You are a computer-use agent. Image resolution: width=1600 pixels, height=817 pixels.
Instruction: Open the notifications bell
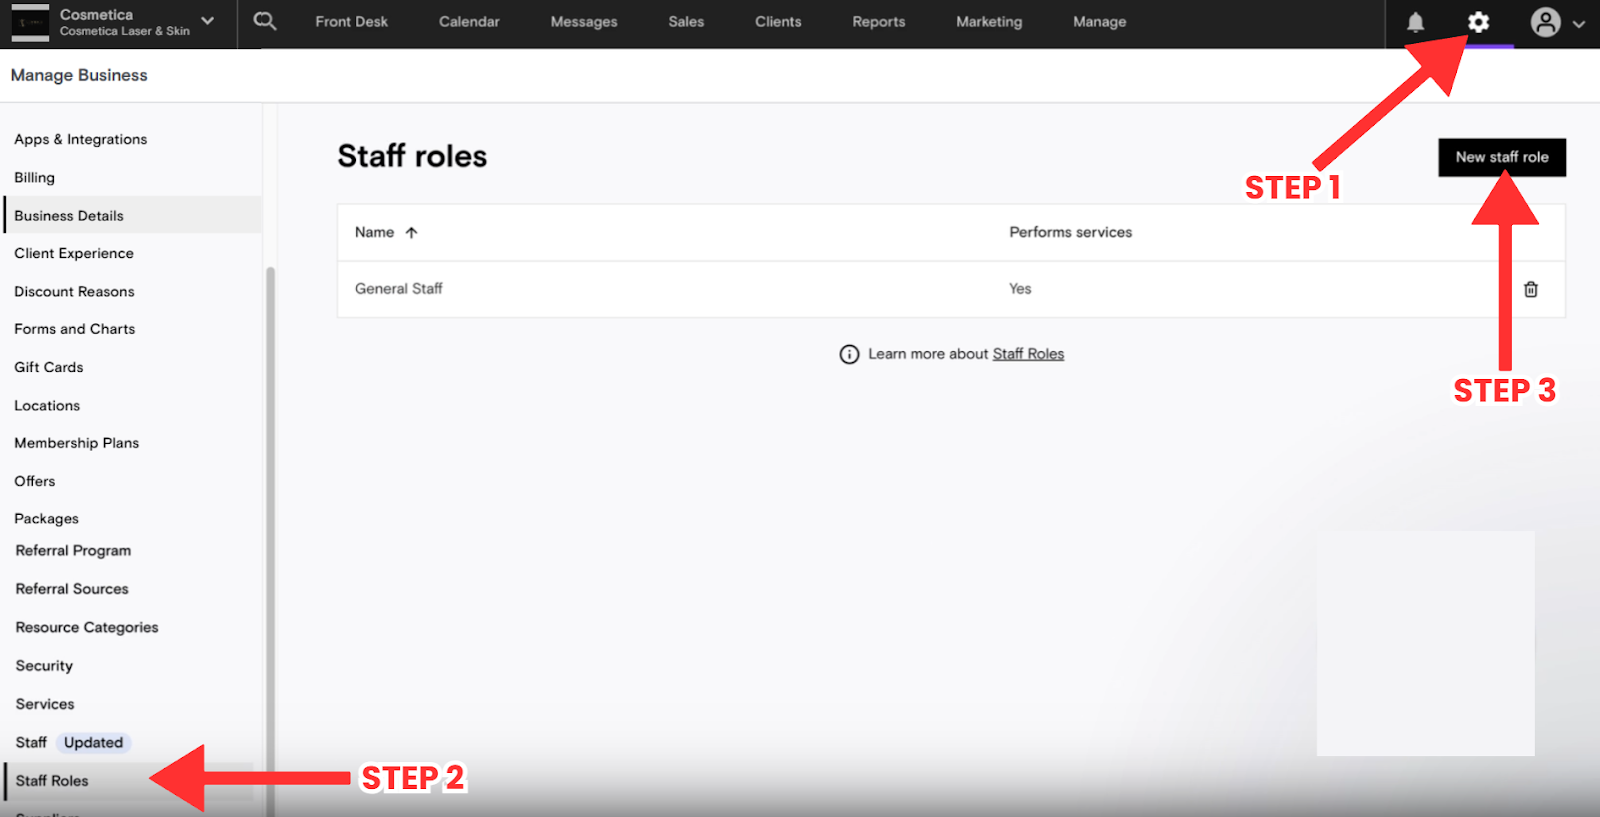pos(1415,22)
